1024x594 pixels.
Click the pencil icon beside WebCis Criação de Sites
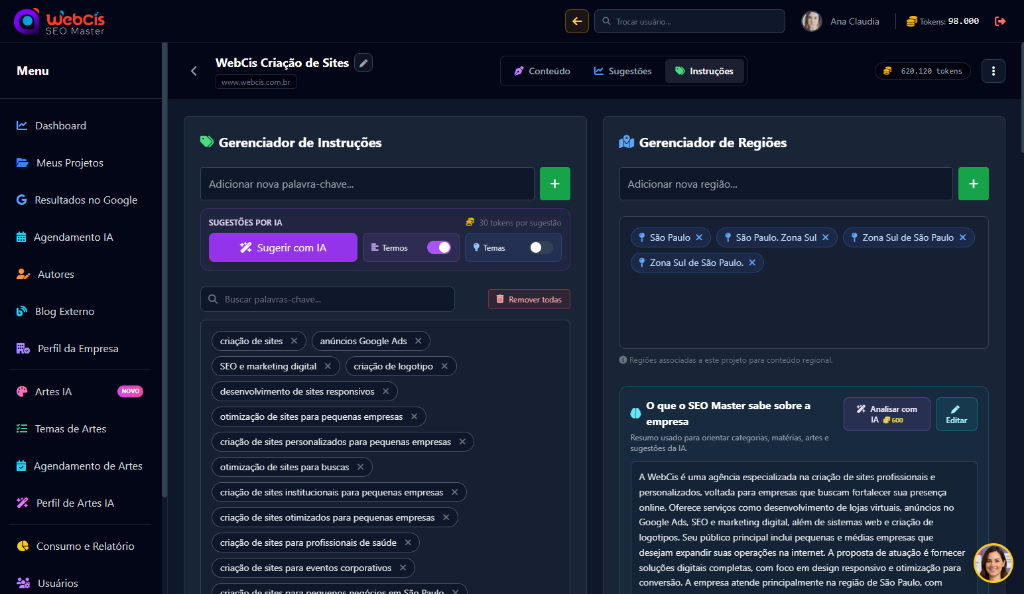coord(364,63)
